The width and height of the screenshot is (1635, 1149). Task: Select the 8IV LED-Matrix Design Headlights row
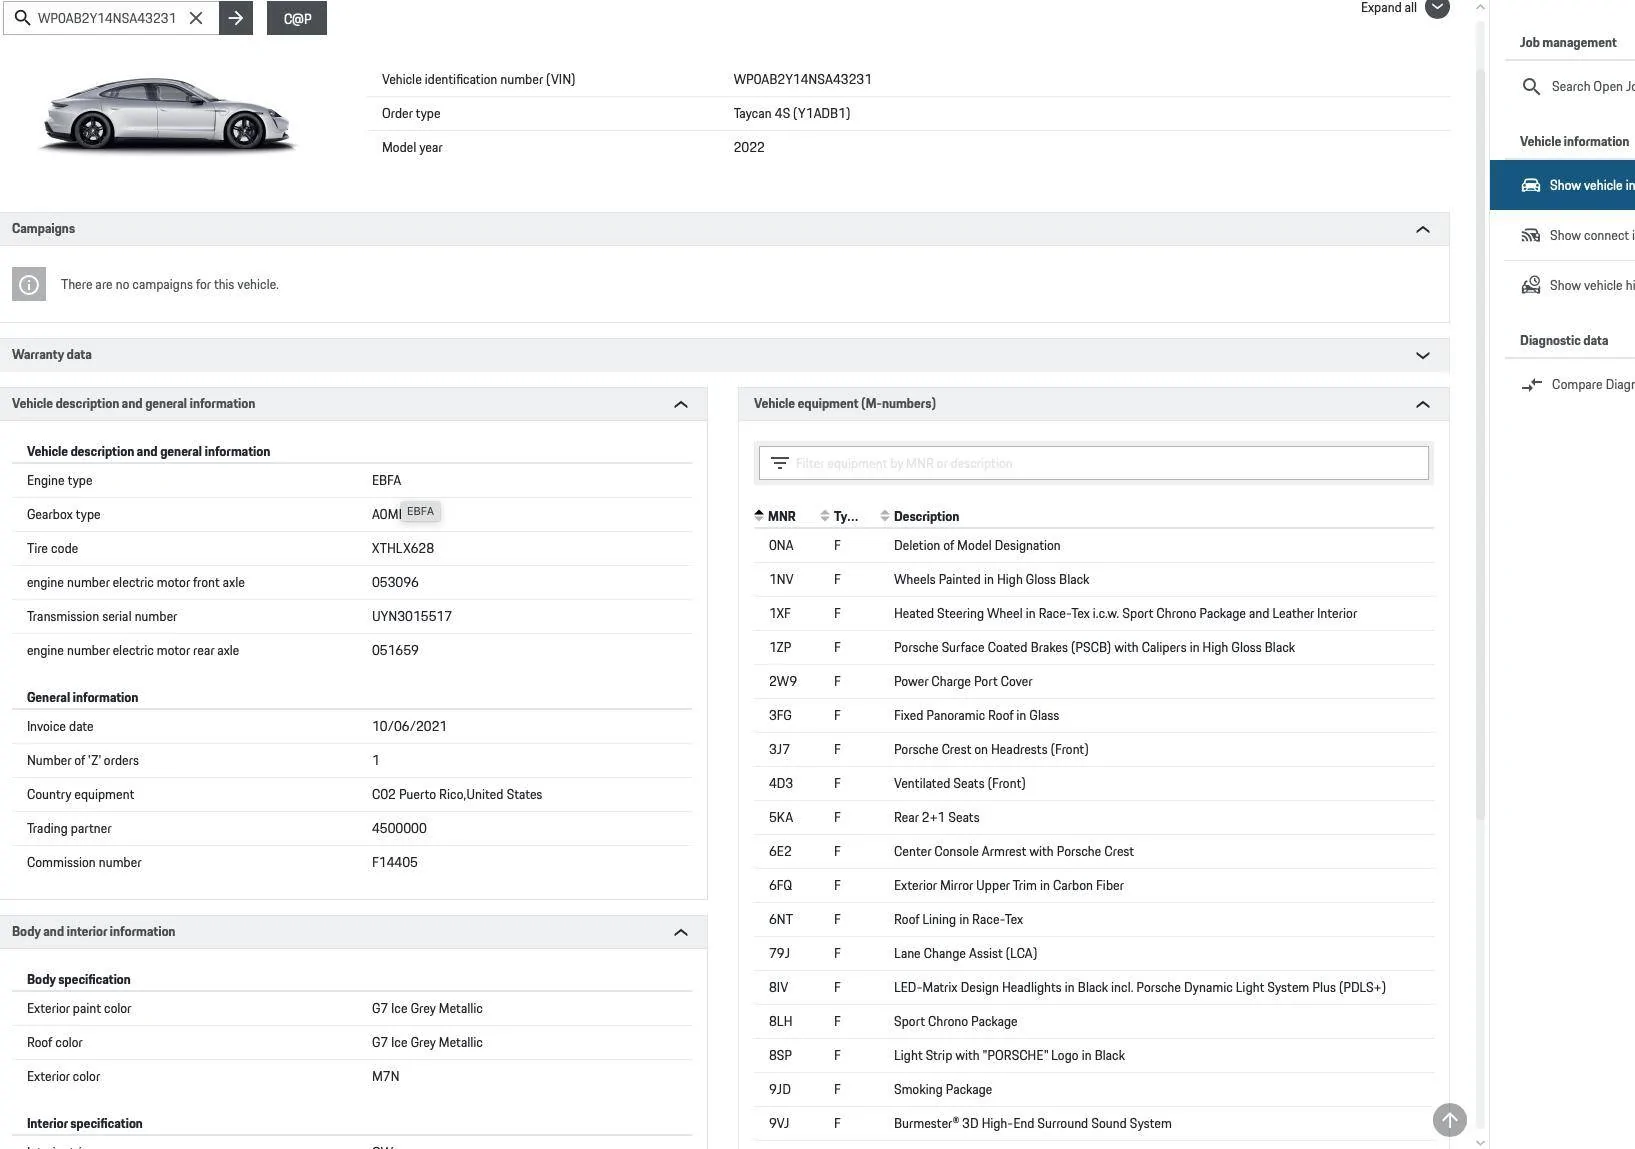1093,988
